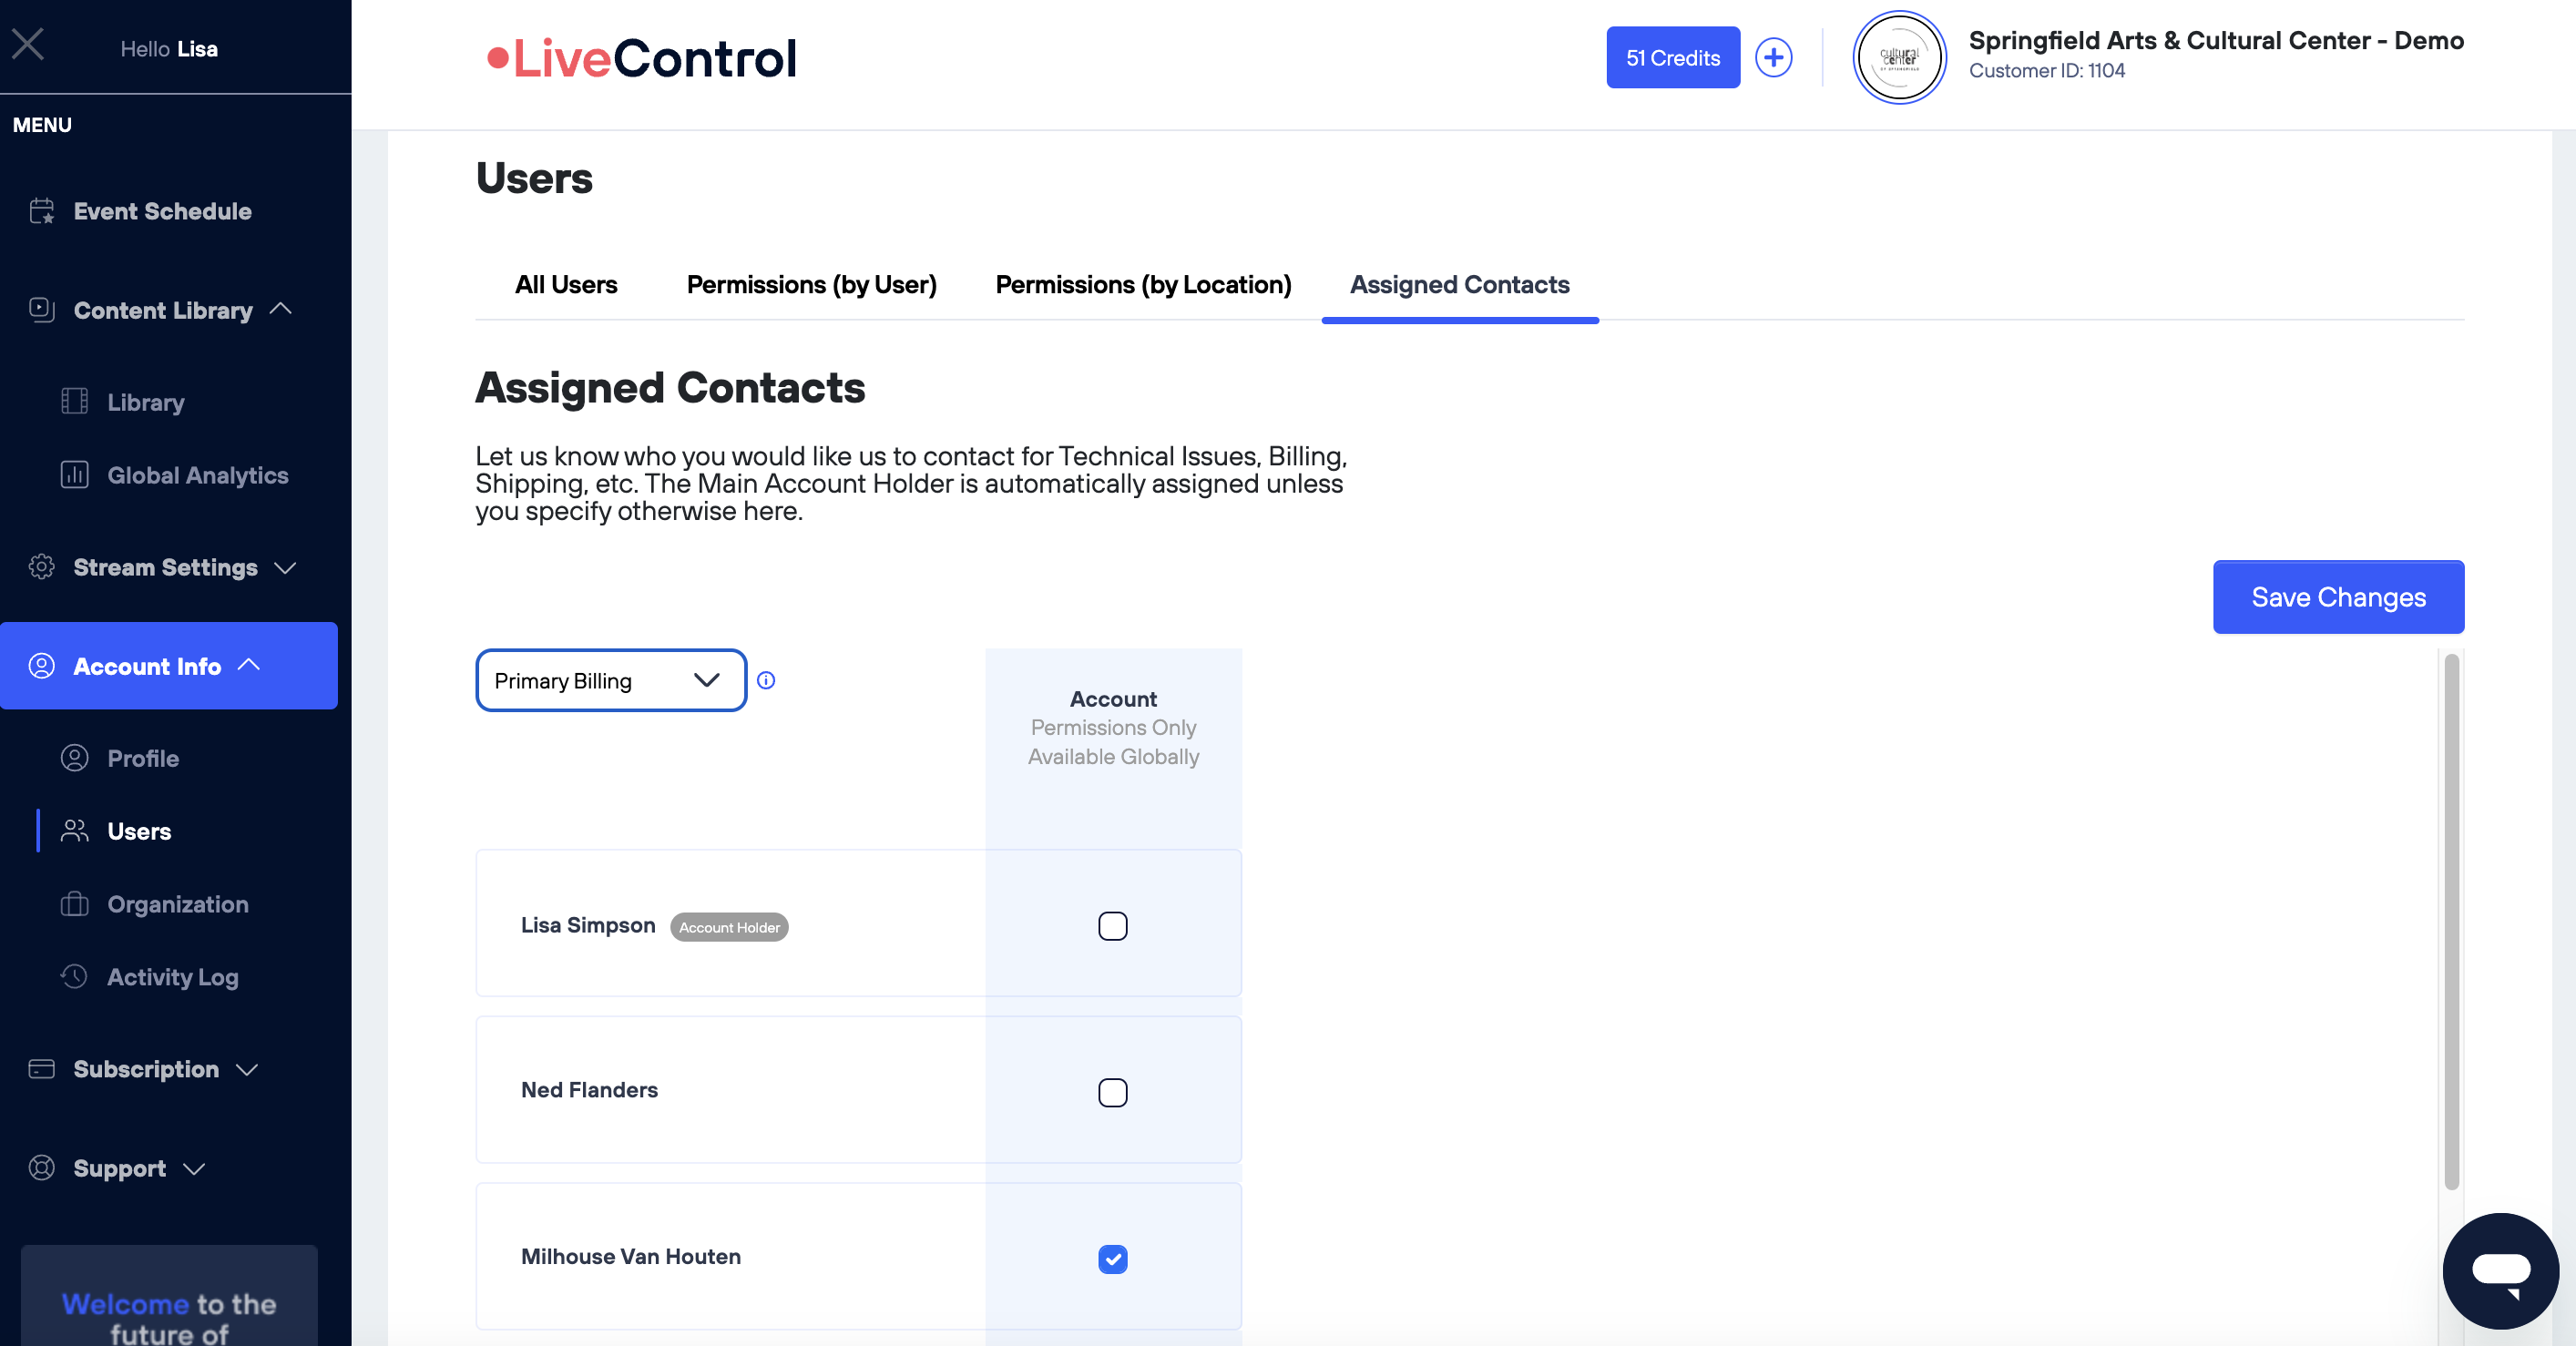Viewport: 2576px width, 1346px height.
Task: Click the Global Analytics chart icon
Action: pyautogui.click(x=75, y=475)
